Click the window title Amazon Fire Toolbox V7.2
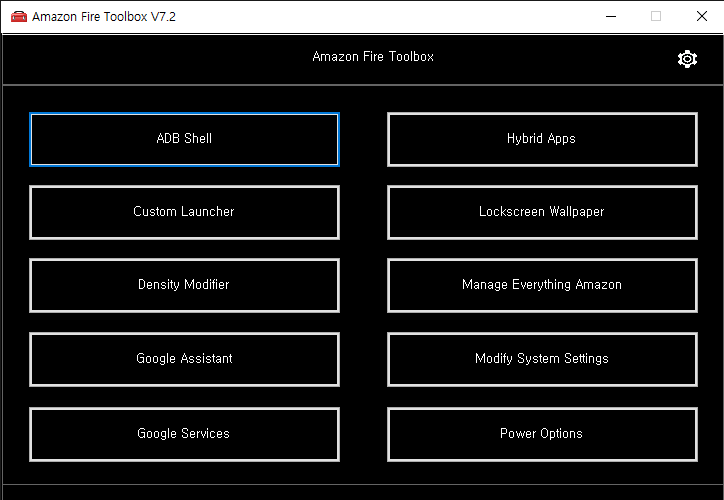This screenshot has height=500, width=724. [x=104, y=17]
